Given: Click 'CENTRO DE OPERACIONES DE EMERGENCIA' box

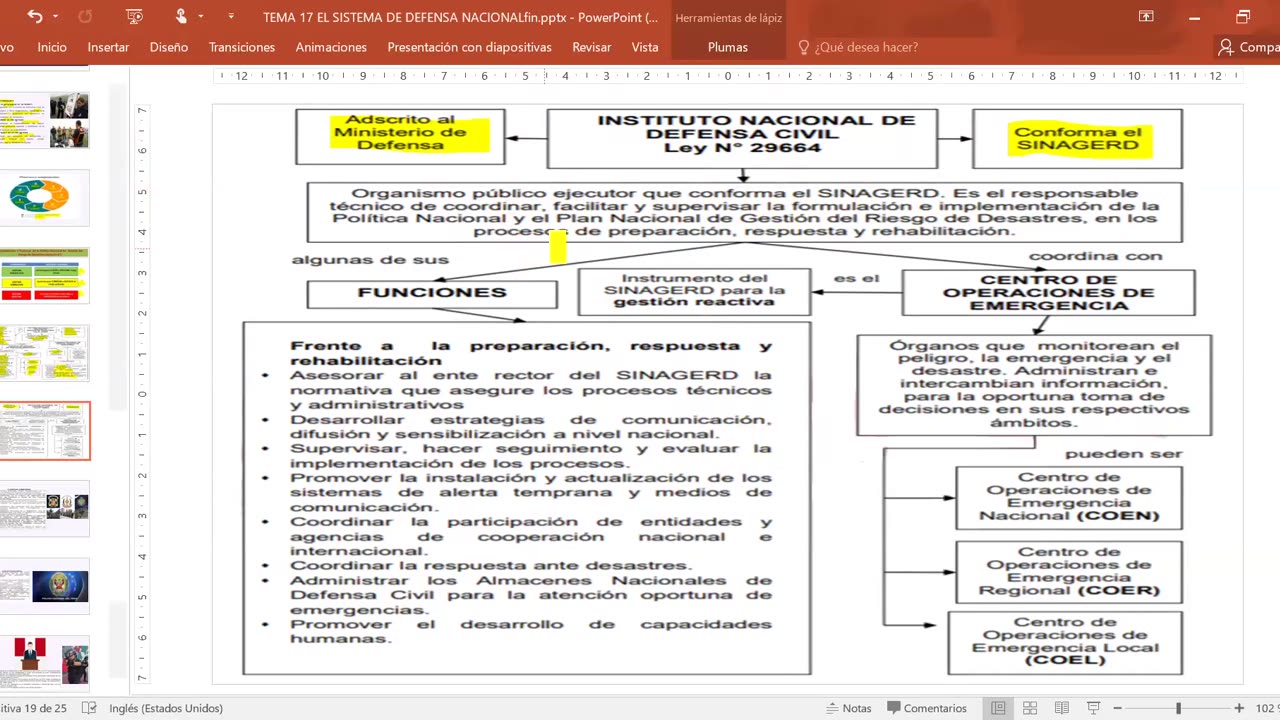Looking at the screenshot, I should (1048, 293).
